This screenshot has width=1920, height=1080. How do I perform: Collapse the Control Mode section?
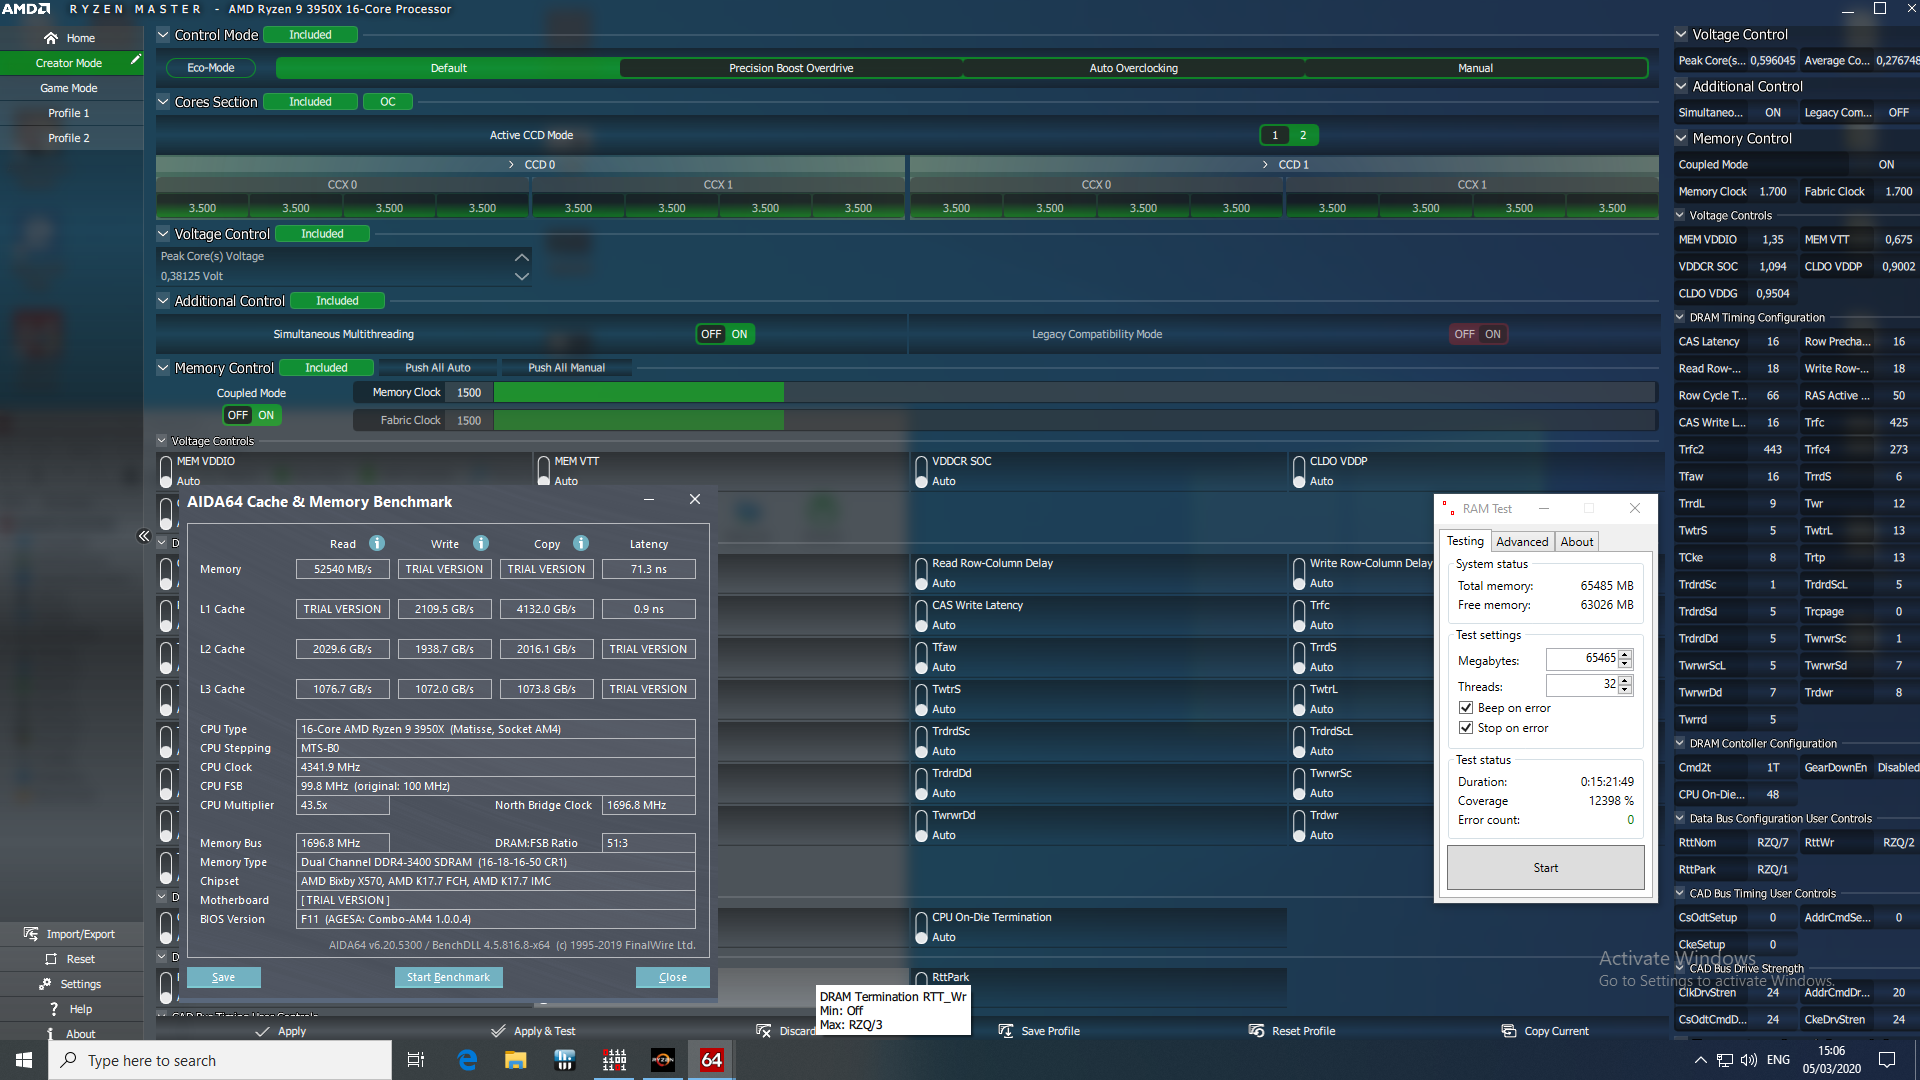point(163,35)
